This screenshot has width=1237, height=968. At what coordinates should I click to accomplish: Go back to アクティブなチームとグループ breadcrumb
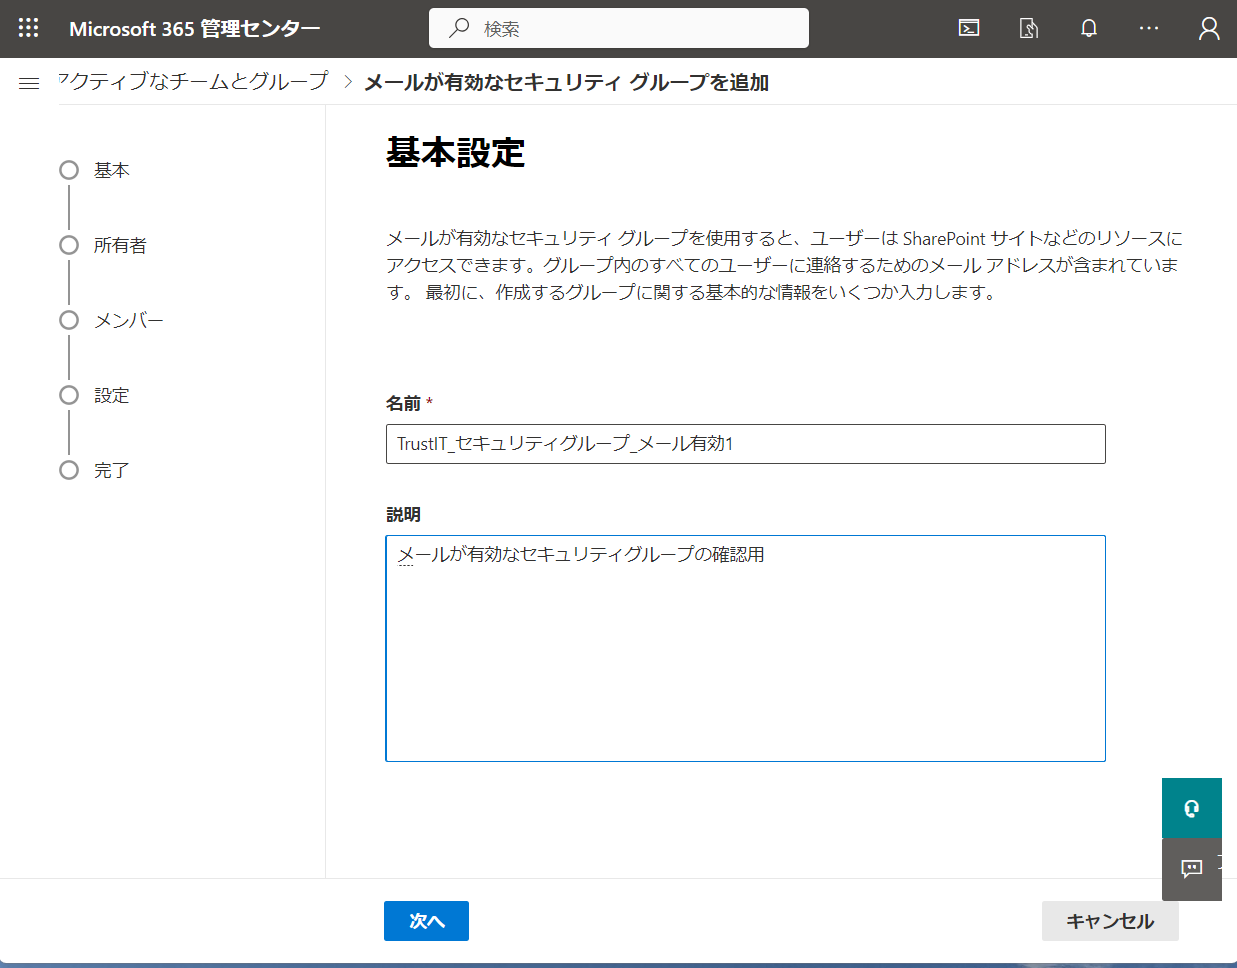click(193, 81)
